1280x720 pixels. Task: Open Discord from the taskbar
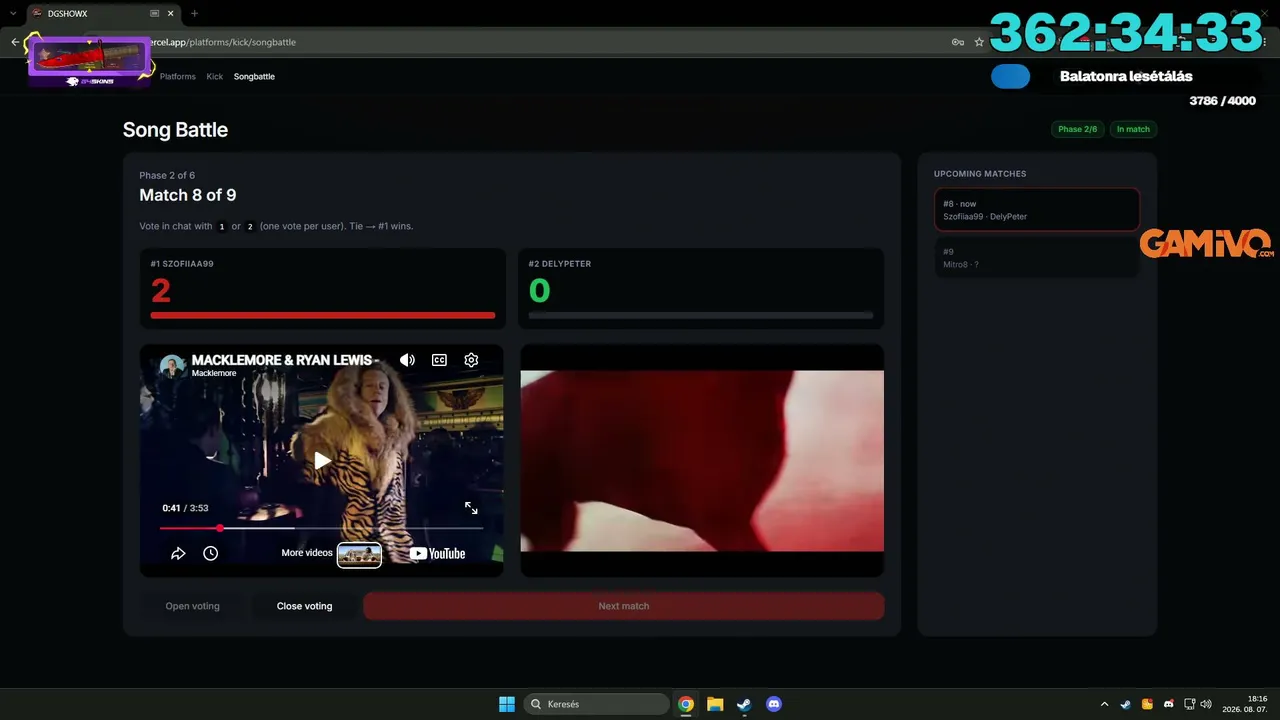[773, 704]
